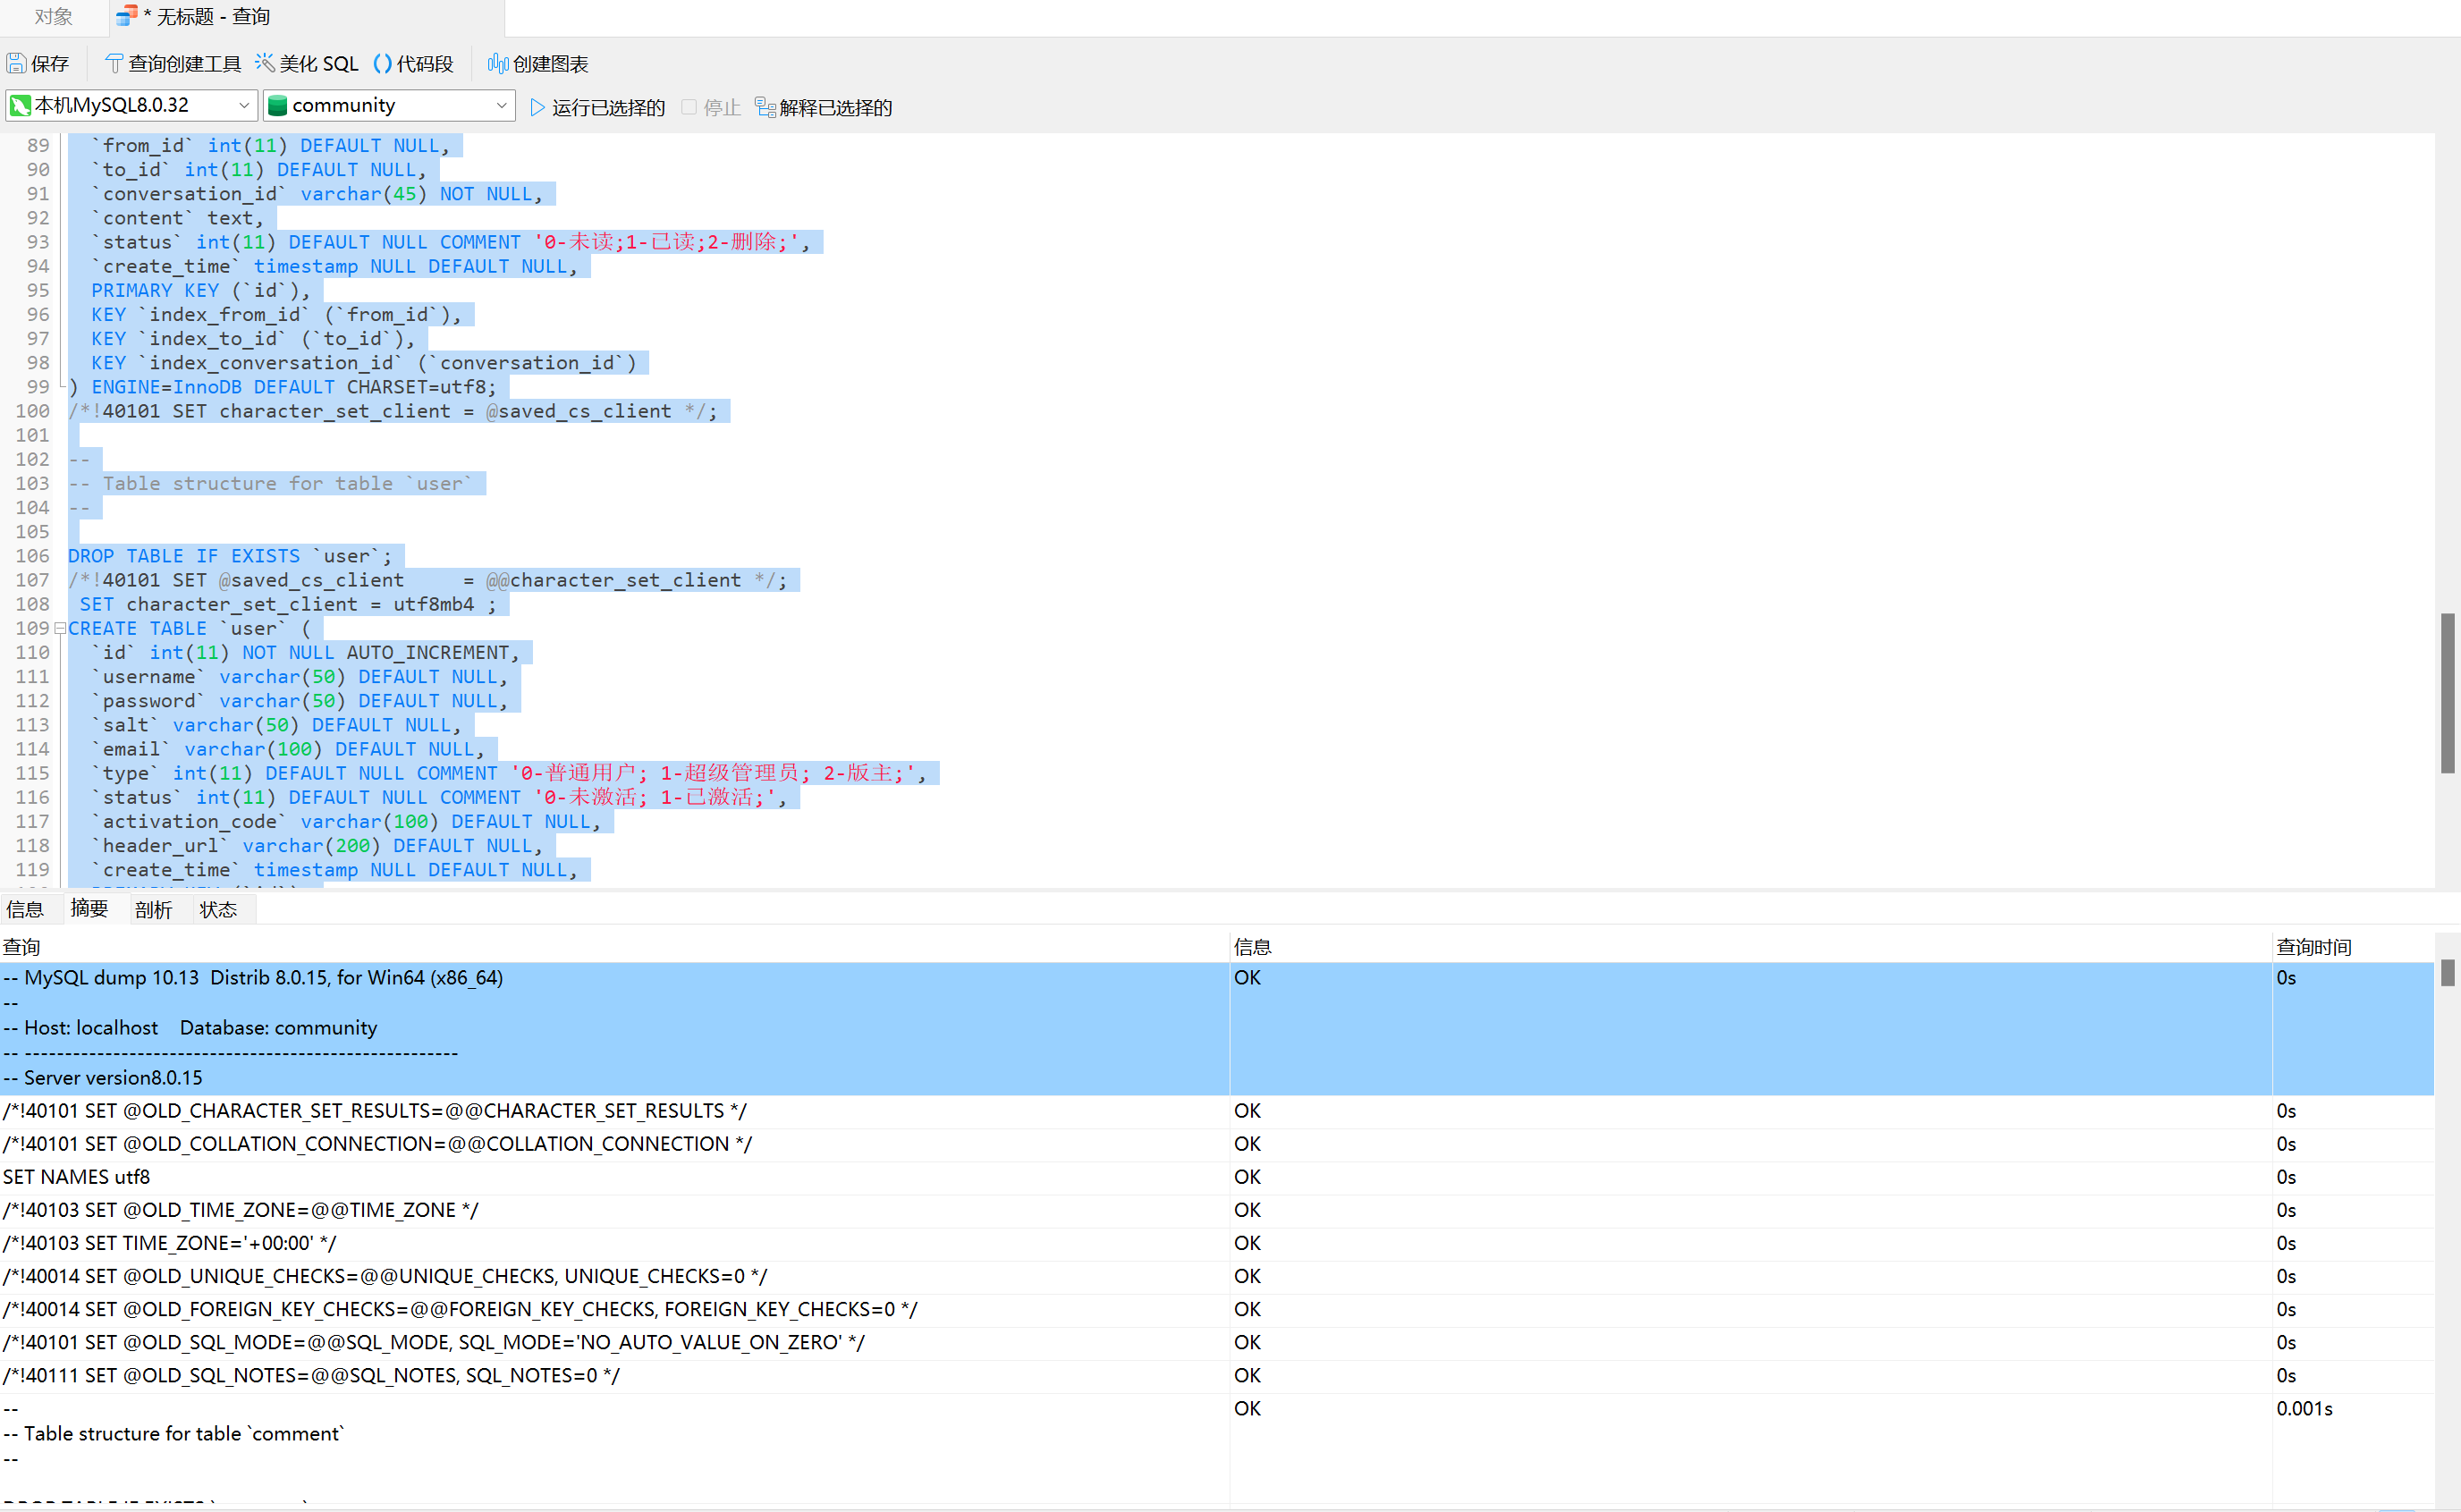The width and height of the screenshot is (2461, 1512).
Task: Click line 98 KEY index_conversation_id
Action: pyautogui.click(x=364, y=363)
